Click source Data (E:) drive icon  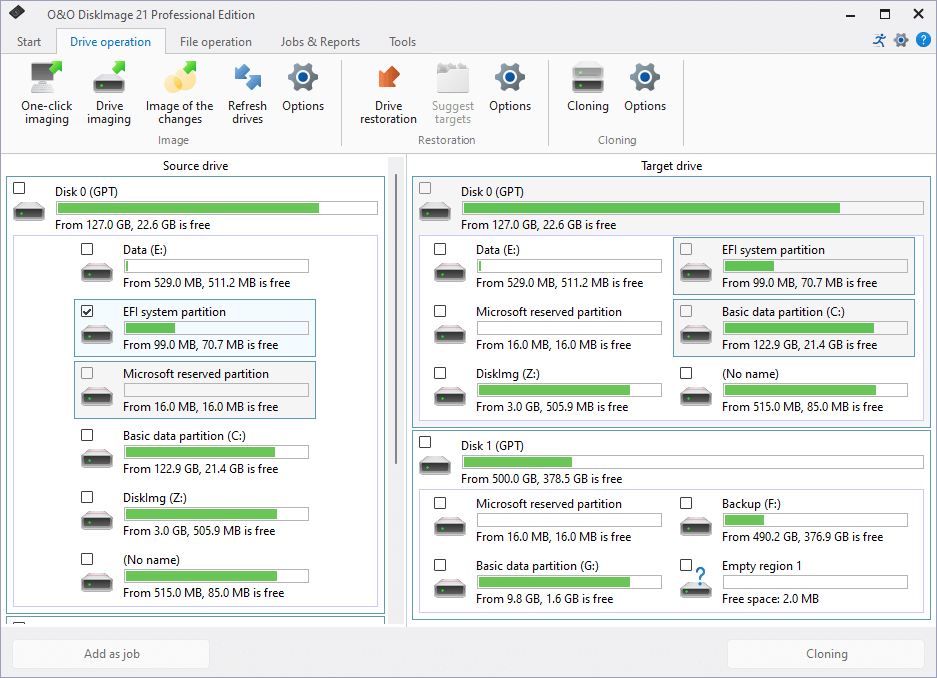coord(97,272)
